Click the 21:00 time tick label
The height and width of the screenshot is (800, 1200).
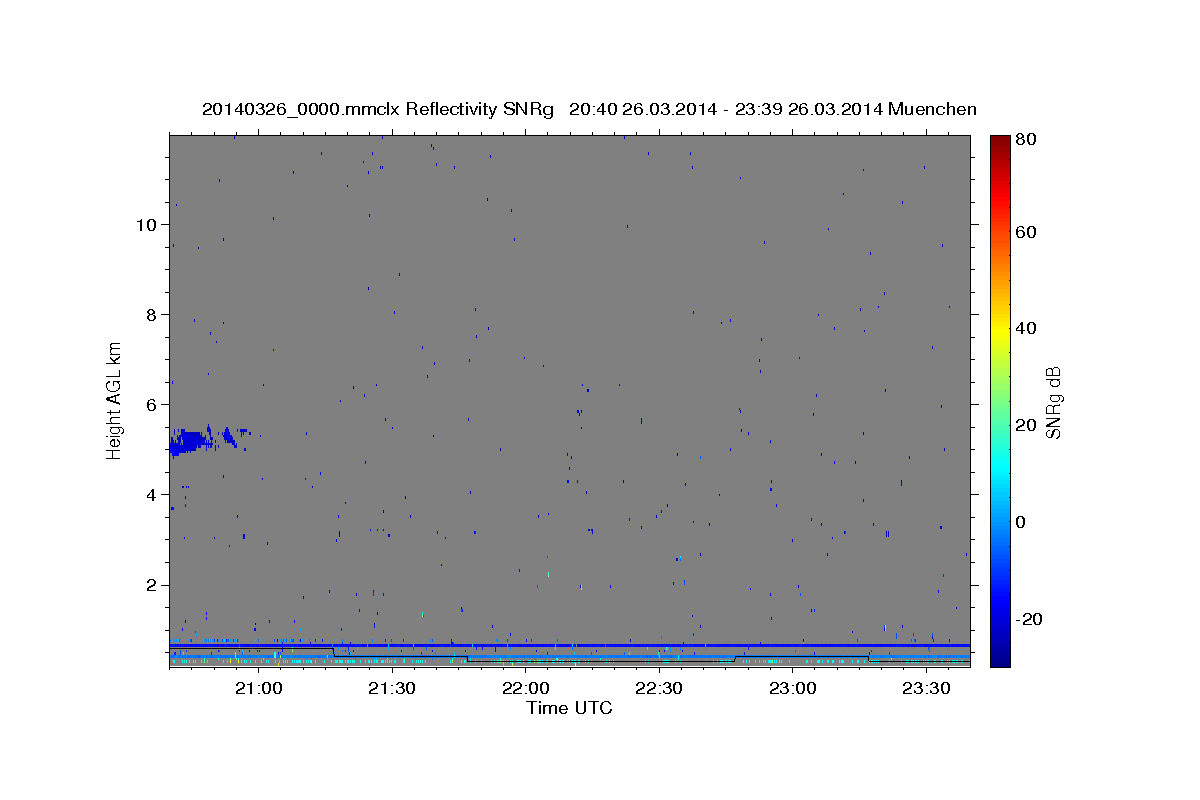pos(259,689)
